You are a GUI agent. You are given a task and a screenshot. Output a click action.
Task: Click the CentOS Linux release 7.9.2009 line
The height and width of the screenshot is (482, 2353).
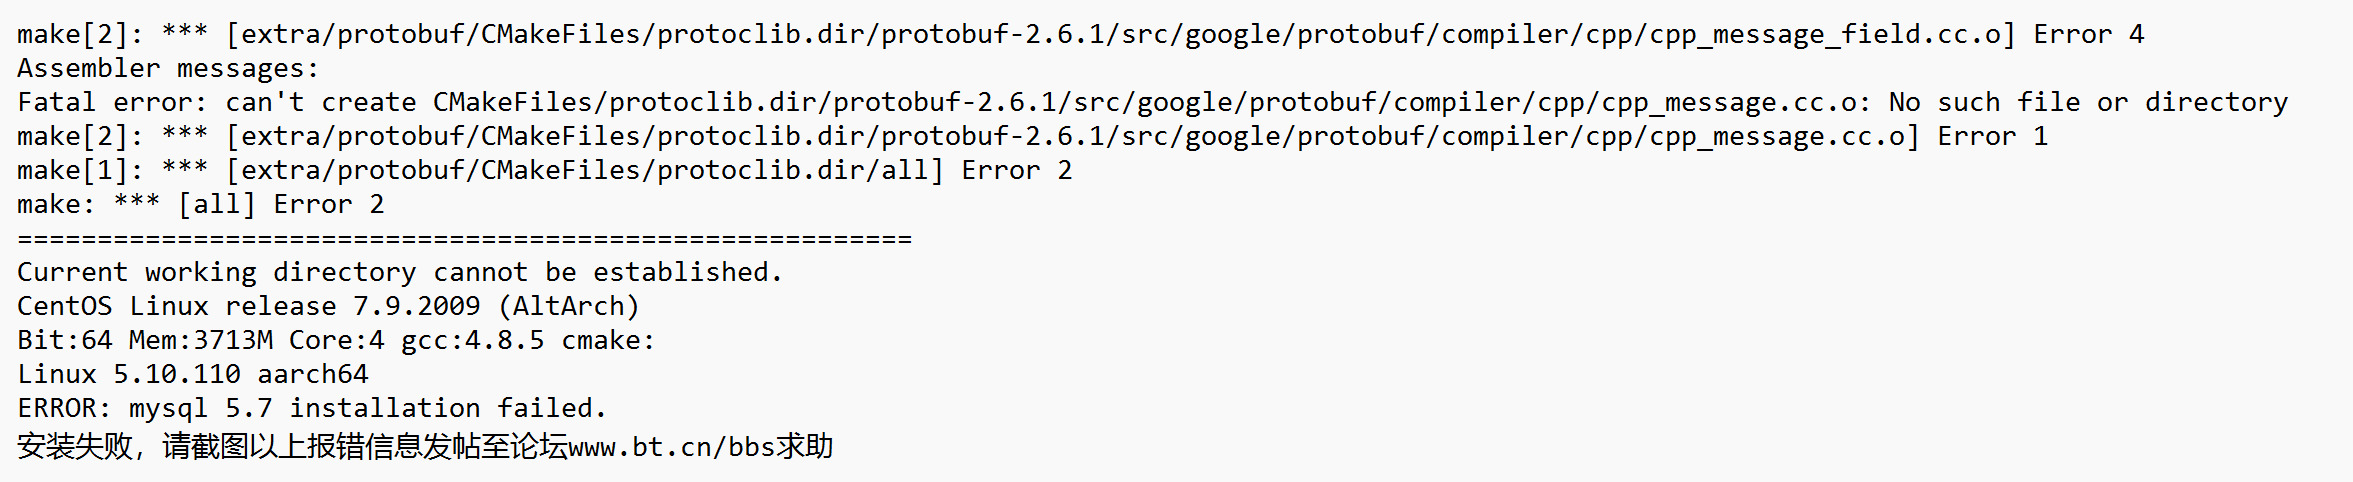(x=328, y=306)
